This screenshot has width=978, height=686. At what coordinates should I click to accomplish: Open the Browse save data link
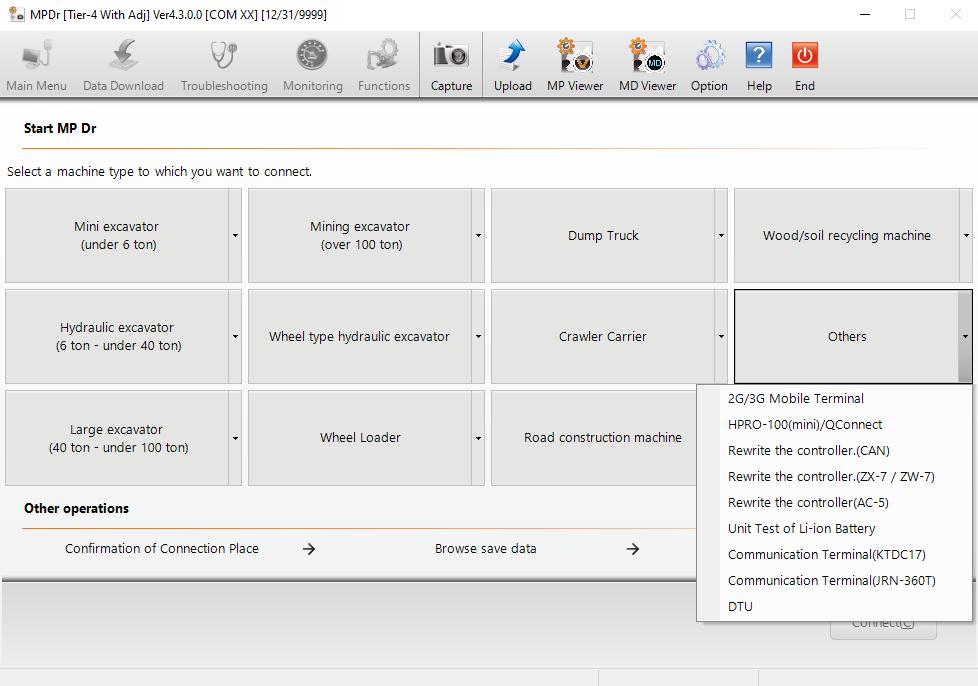[485, 549]
